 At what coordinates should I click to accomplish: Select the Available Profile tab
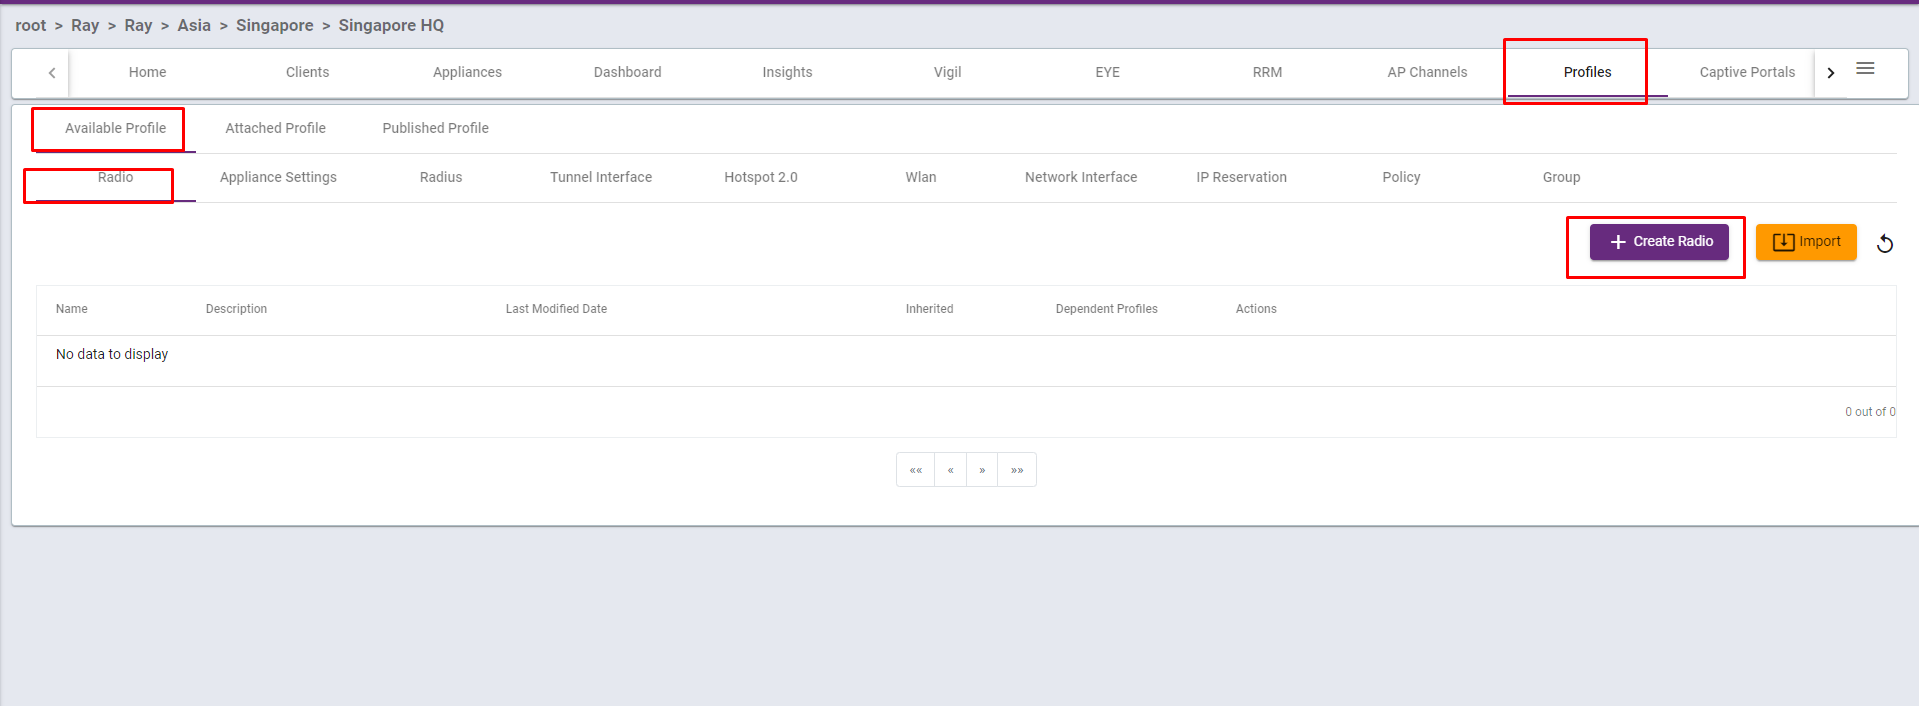[116, 128]
